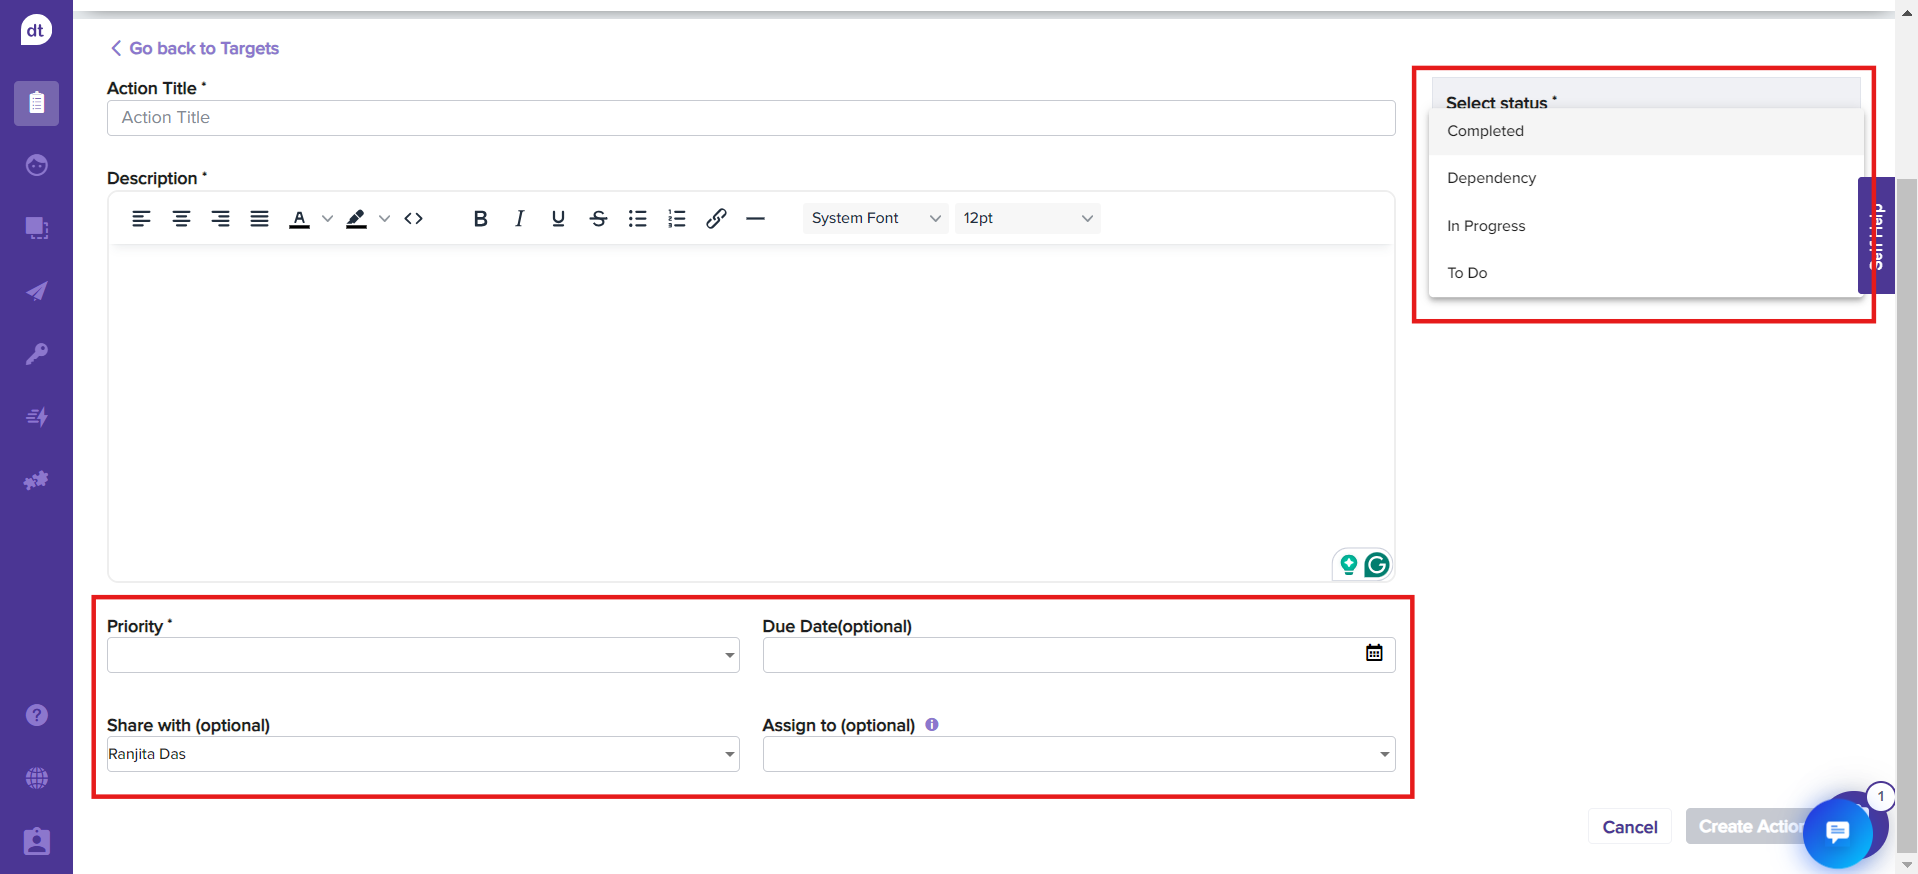Center align the description text
This screenshot has width=1918, height=874.
coord(181,219)
